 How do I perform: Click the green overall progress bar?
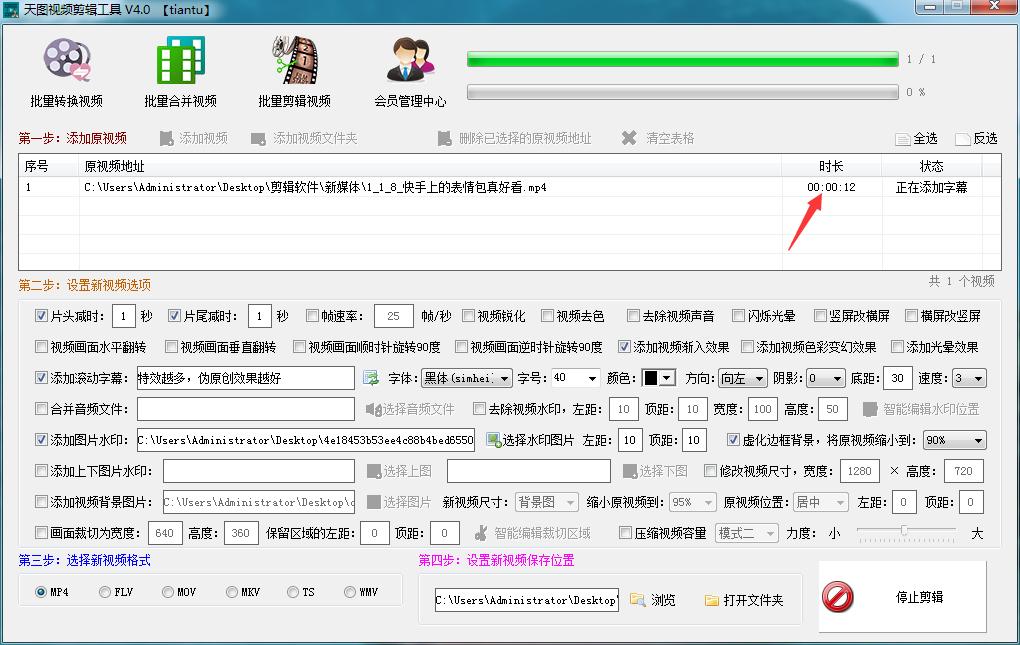(682, 59)
